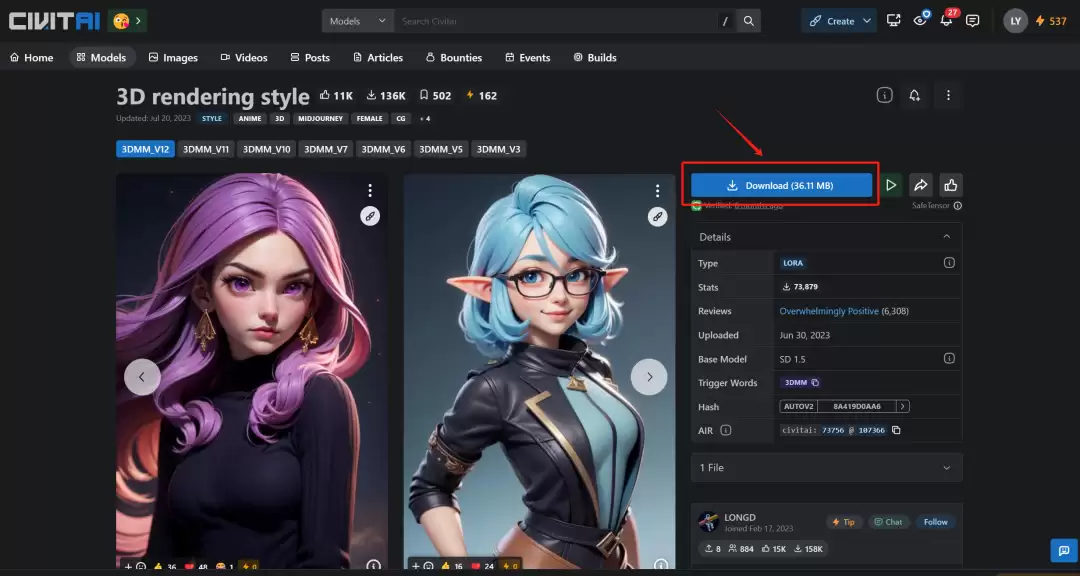Click the model info circle icon near title

884,96
